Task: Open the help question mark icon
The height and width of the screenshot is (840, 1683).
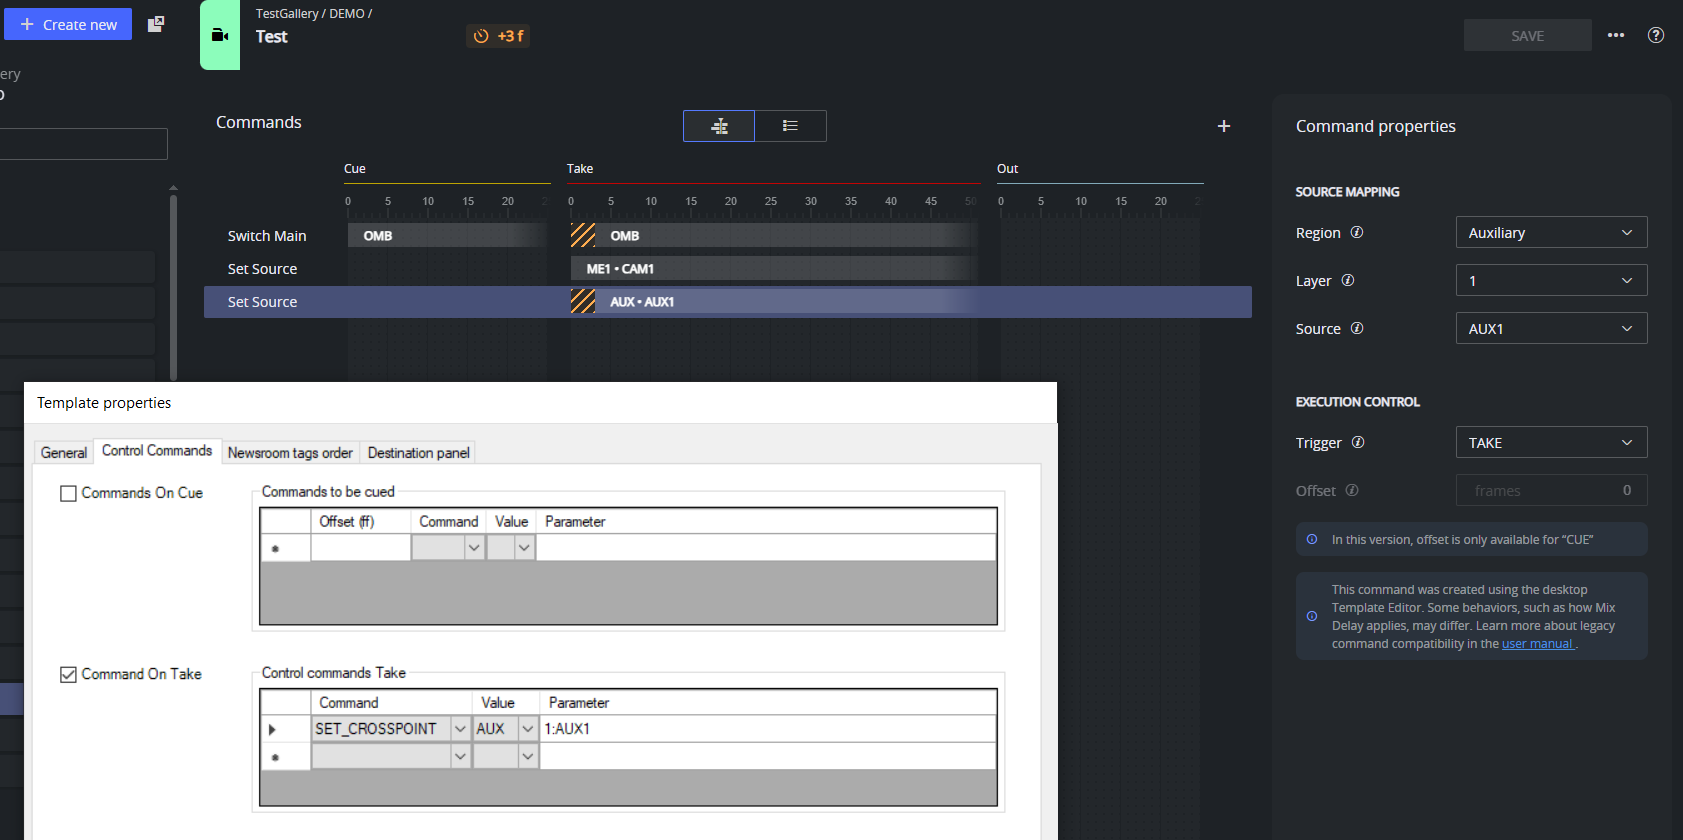Action: pyautogui.click(x=1656, y=35)
